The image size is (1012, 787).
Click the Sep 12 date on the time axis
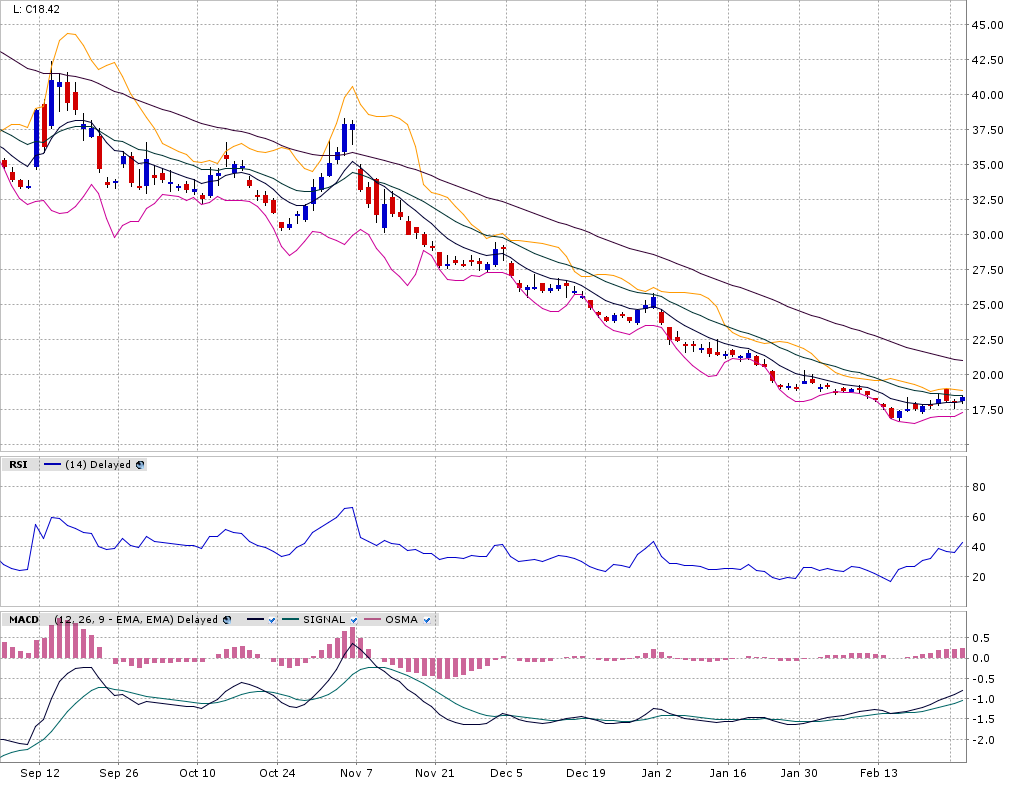coord(39,773)
